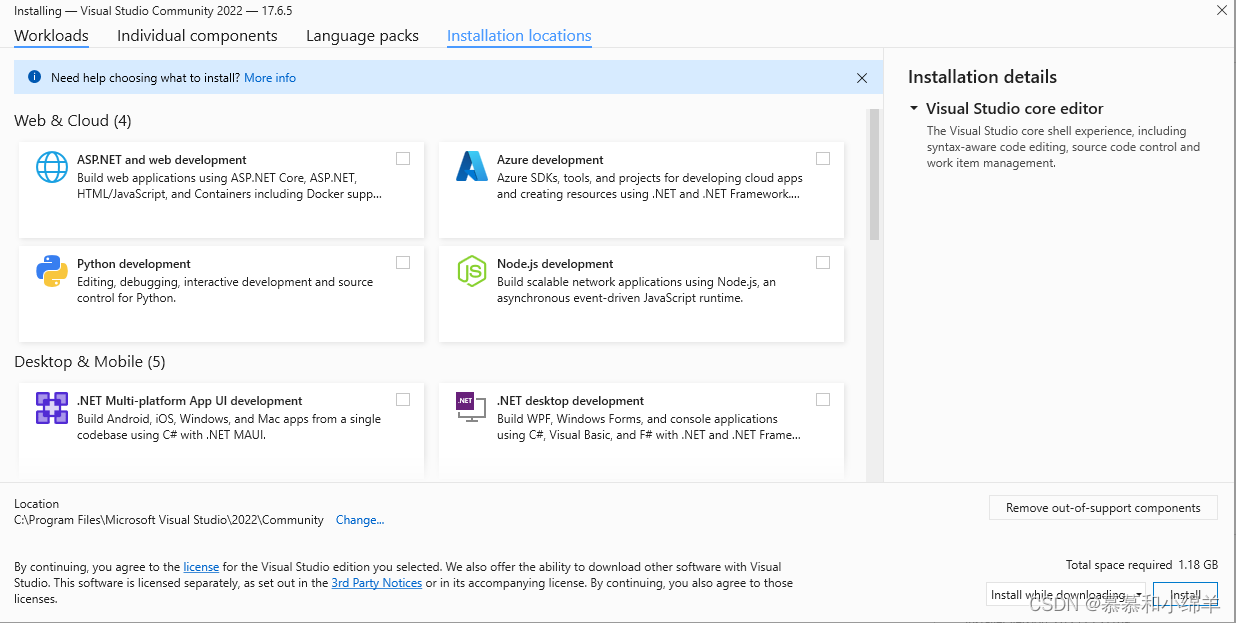Open the Install while downloading dropdown
The height and width of the screenshot is (623, 1236).
(1066, 595)
